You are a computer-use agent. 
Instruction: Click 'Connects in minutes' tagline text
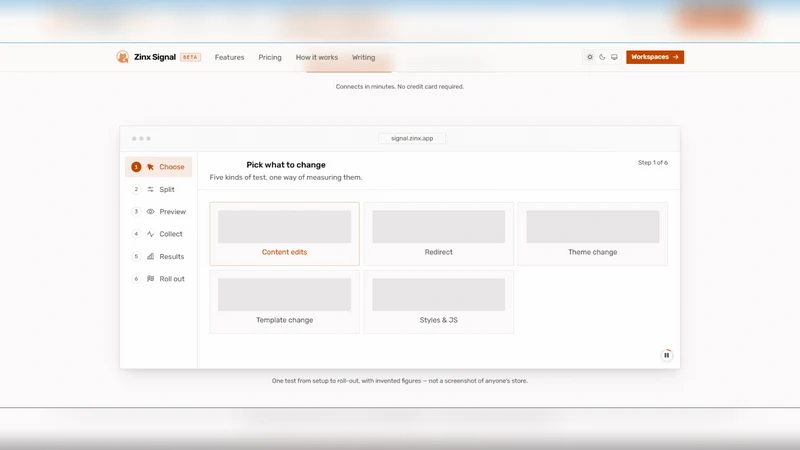[x=399, y=87]
